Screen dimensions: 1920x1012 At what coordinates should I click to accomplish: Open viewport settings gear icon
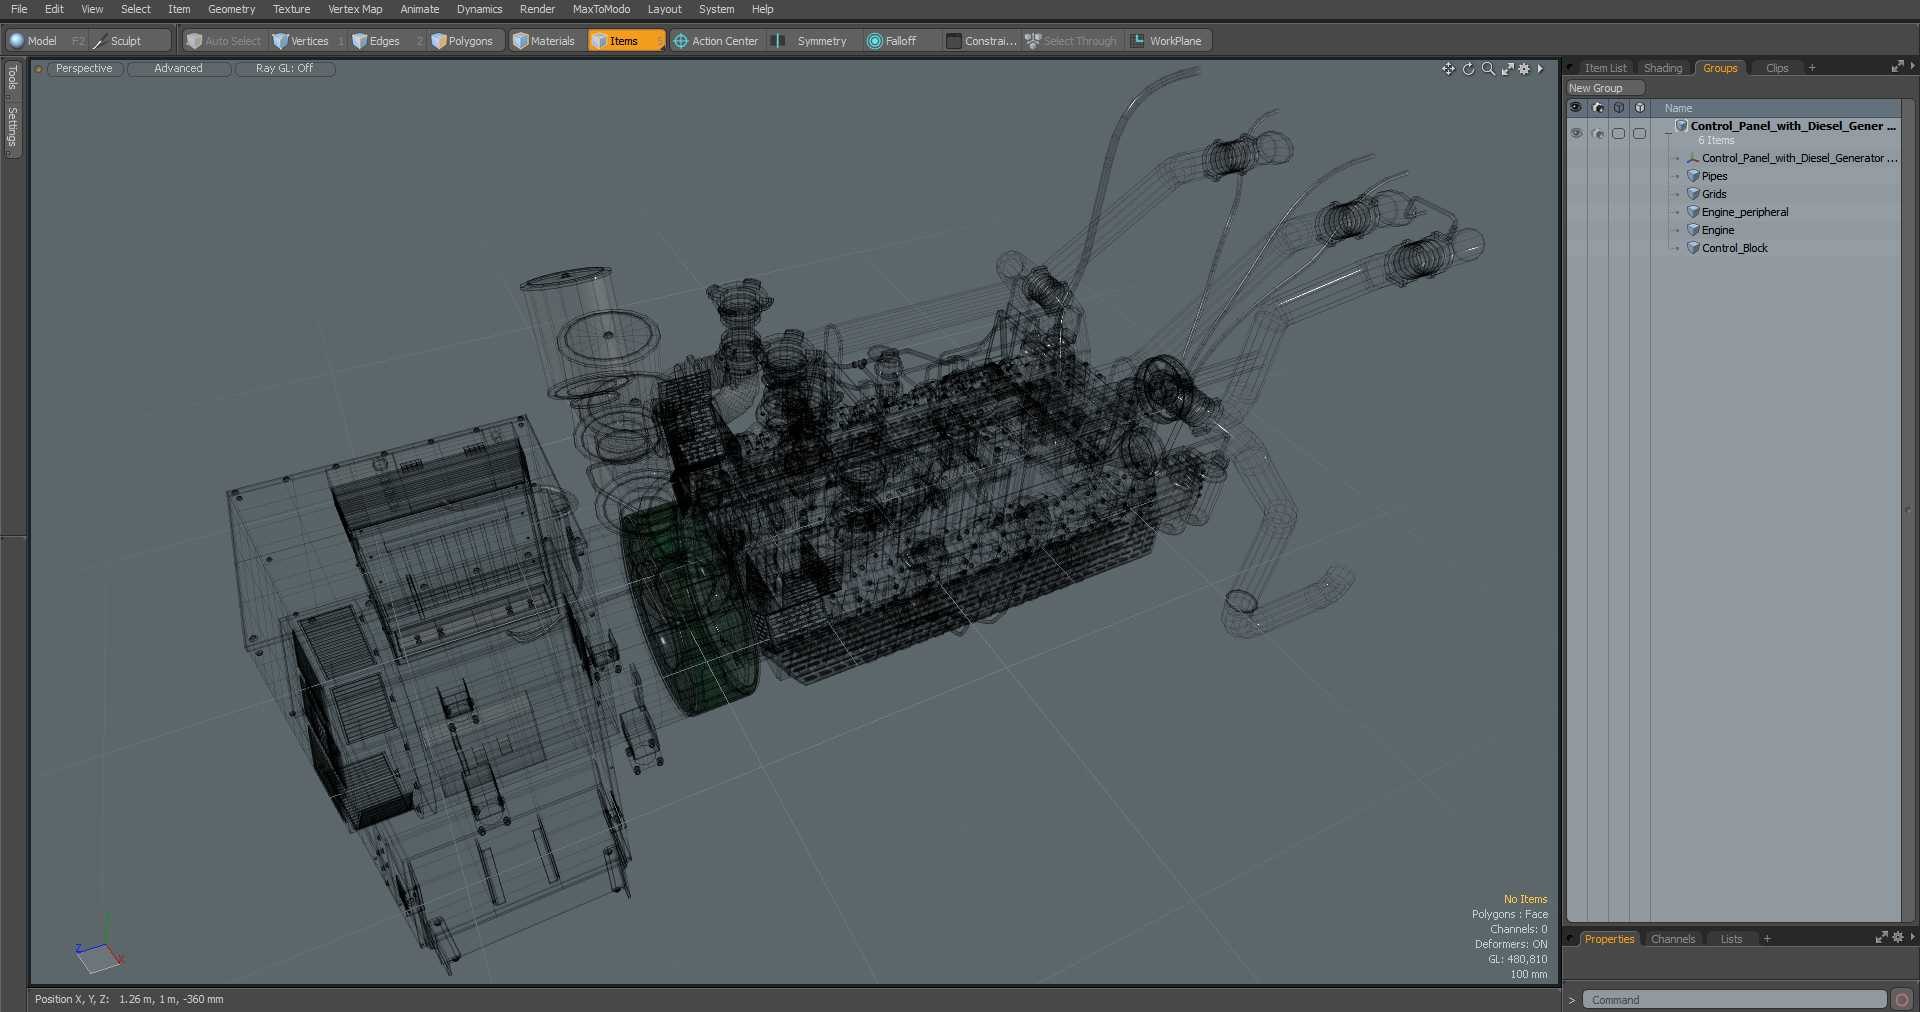pyautogui.click(x=1524, y=69)
